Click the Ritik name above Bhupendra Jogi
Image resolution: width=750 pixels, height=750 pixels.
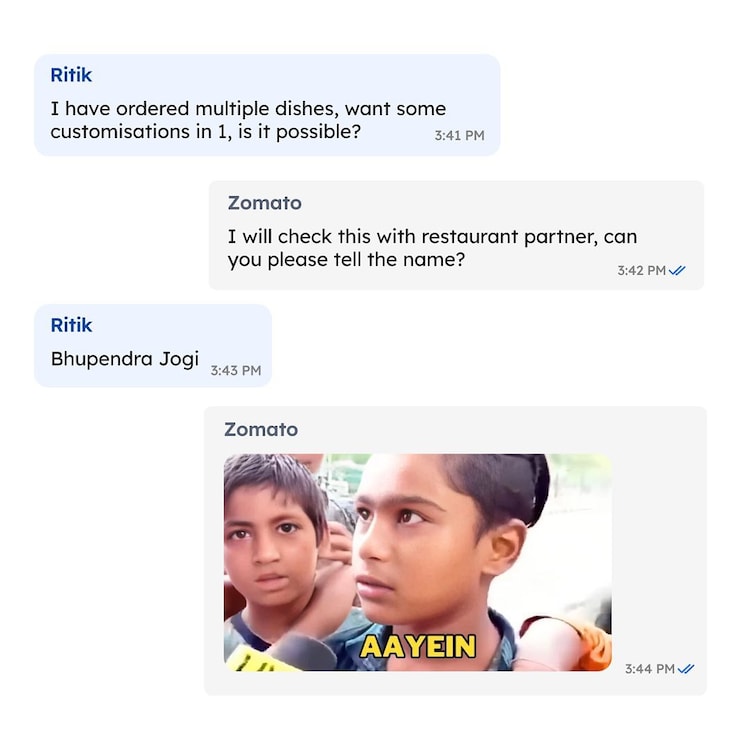(71, 325)
